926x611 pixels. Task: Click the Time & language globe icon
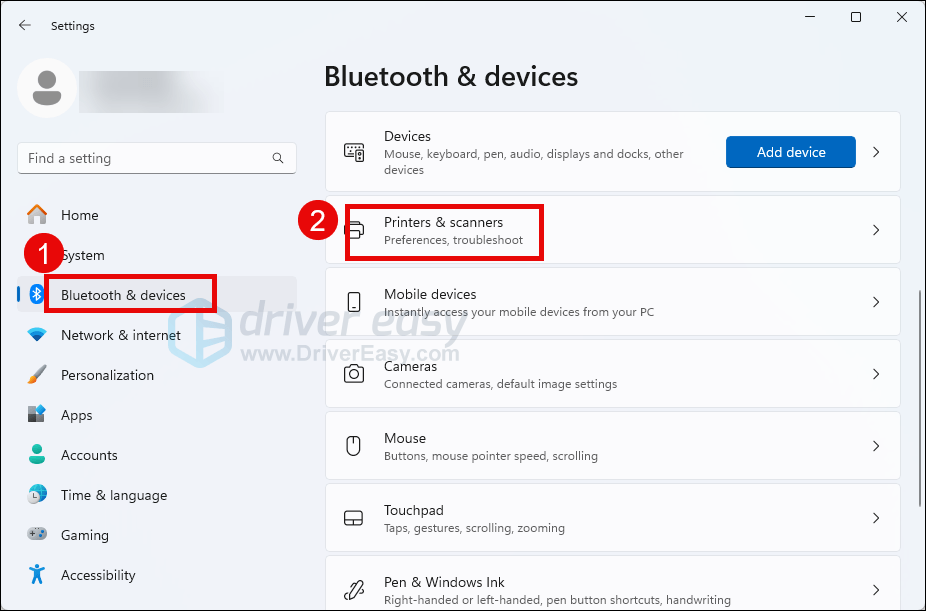click(37, 495)
